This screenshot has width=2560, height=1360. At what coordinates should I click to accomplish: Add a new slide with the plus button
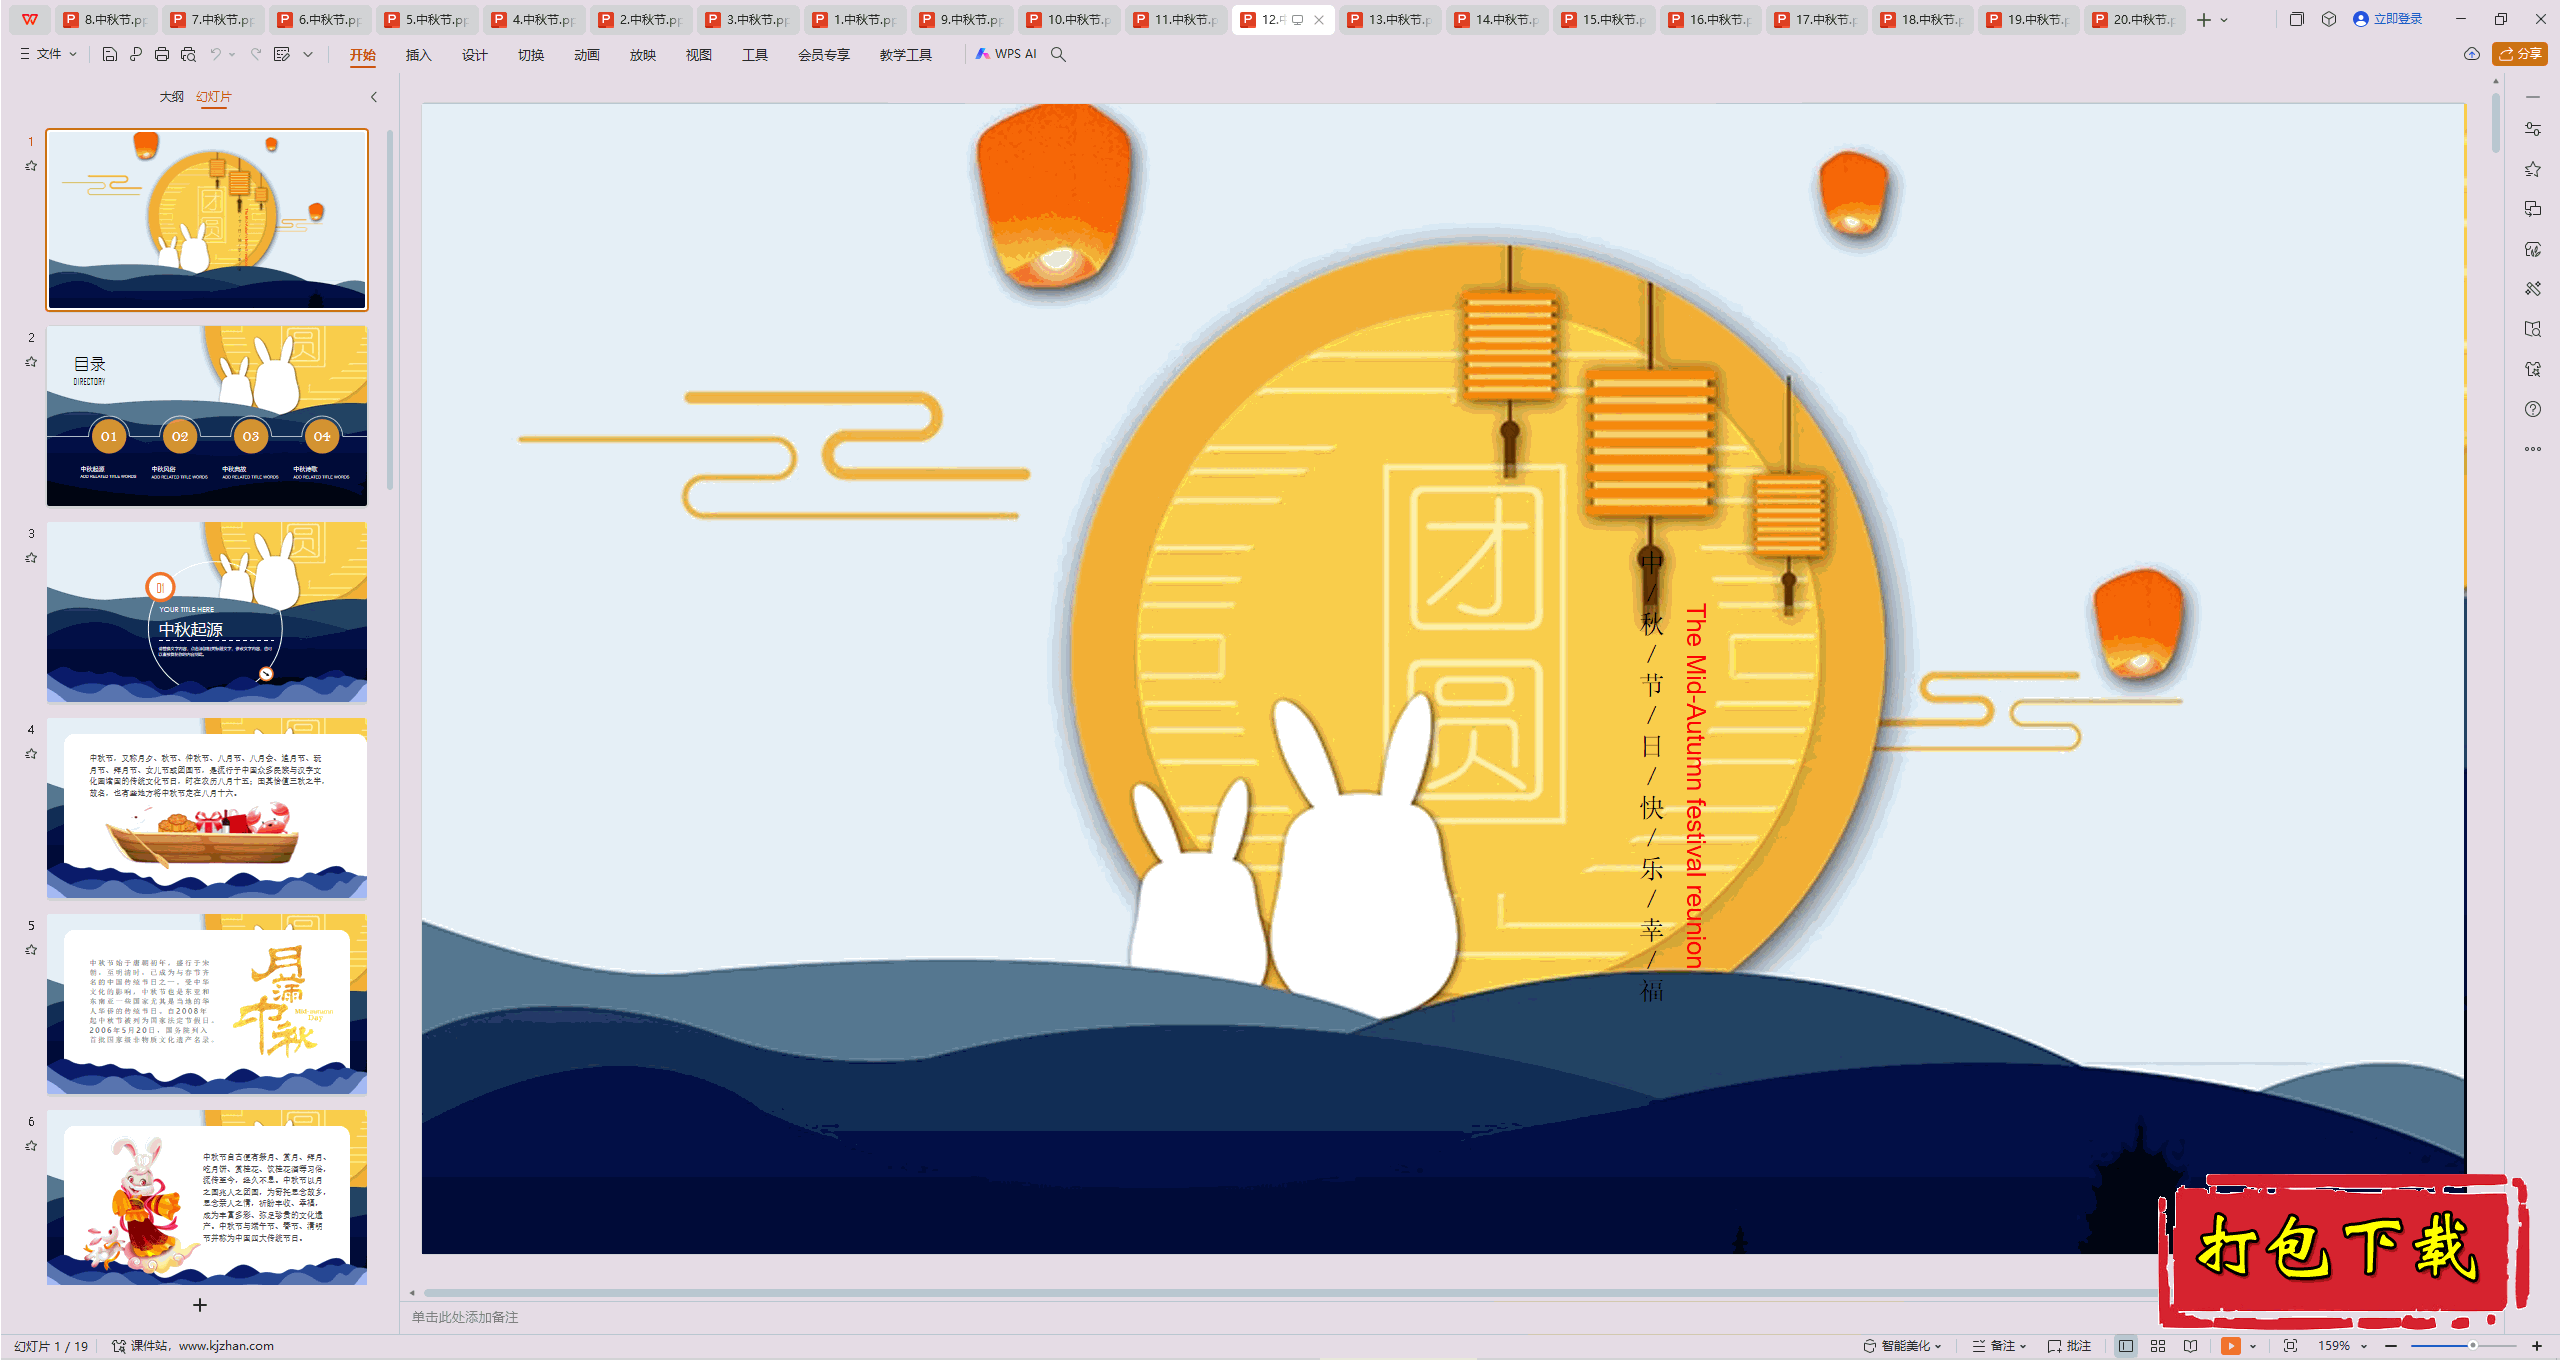coord(200,1305)
